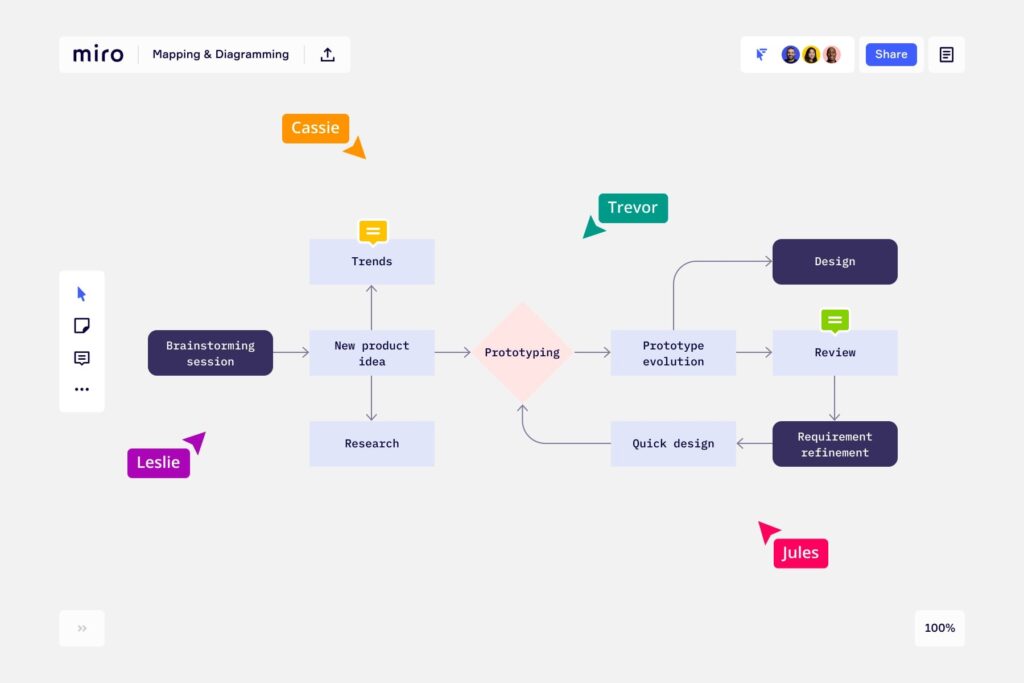Click Trevor's teal cursor label

tap(633, 208)
